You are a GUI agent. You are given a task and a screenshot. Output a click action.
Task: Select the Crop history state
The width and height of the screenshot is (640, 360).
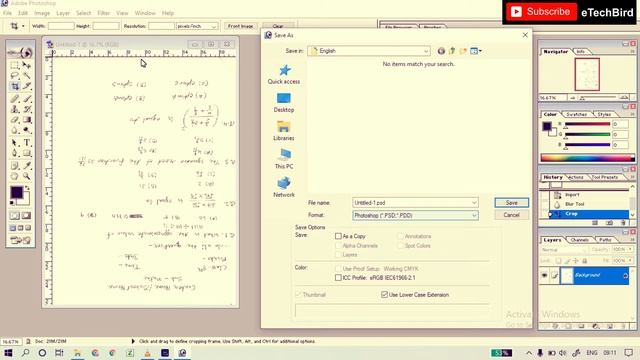[589, 214]
